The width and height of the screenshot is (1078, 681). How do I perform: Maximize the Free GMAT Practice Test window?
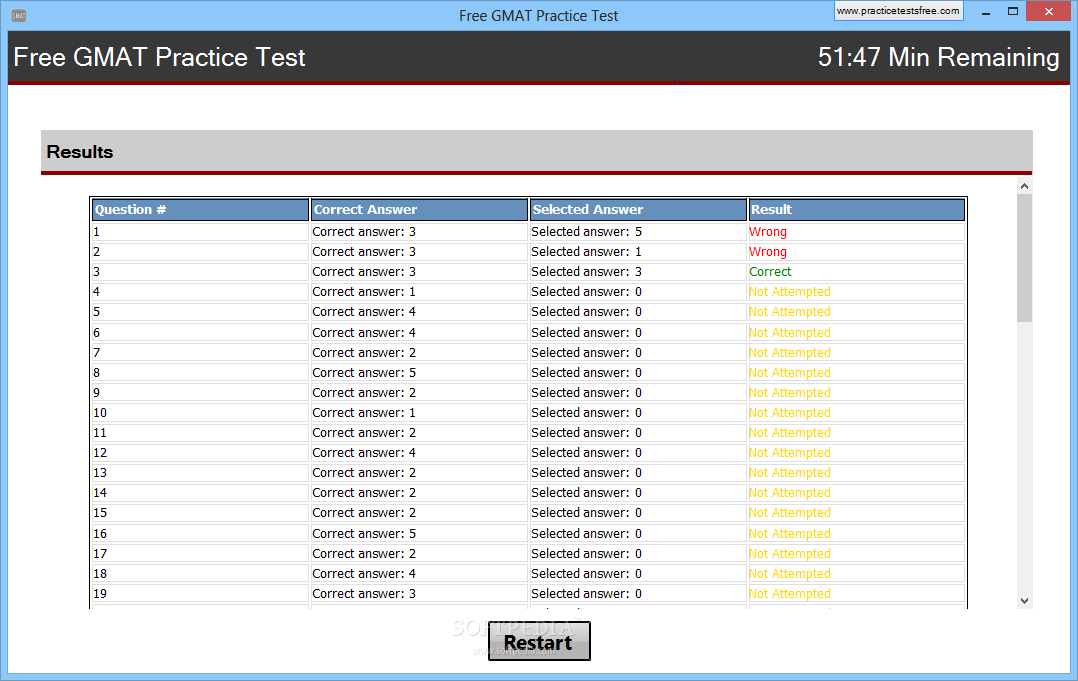(x=1012, y=12)
